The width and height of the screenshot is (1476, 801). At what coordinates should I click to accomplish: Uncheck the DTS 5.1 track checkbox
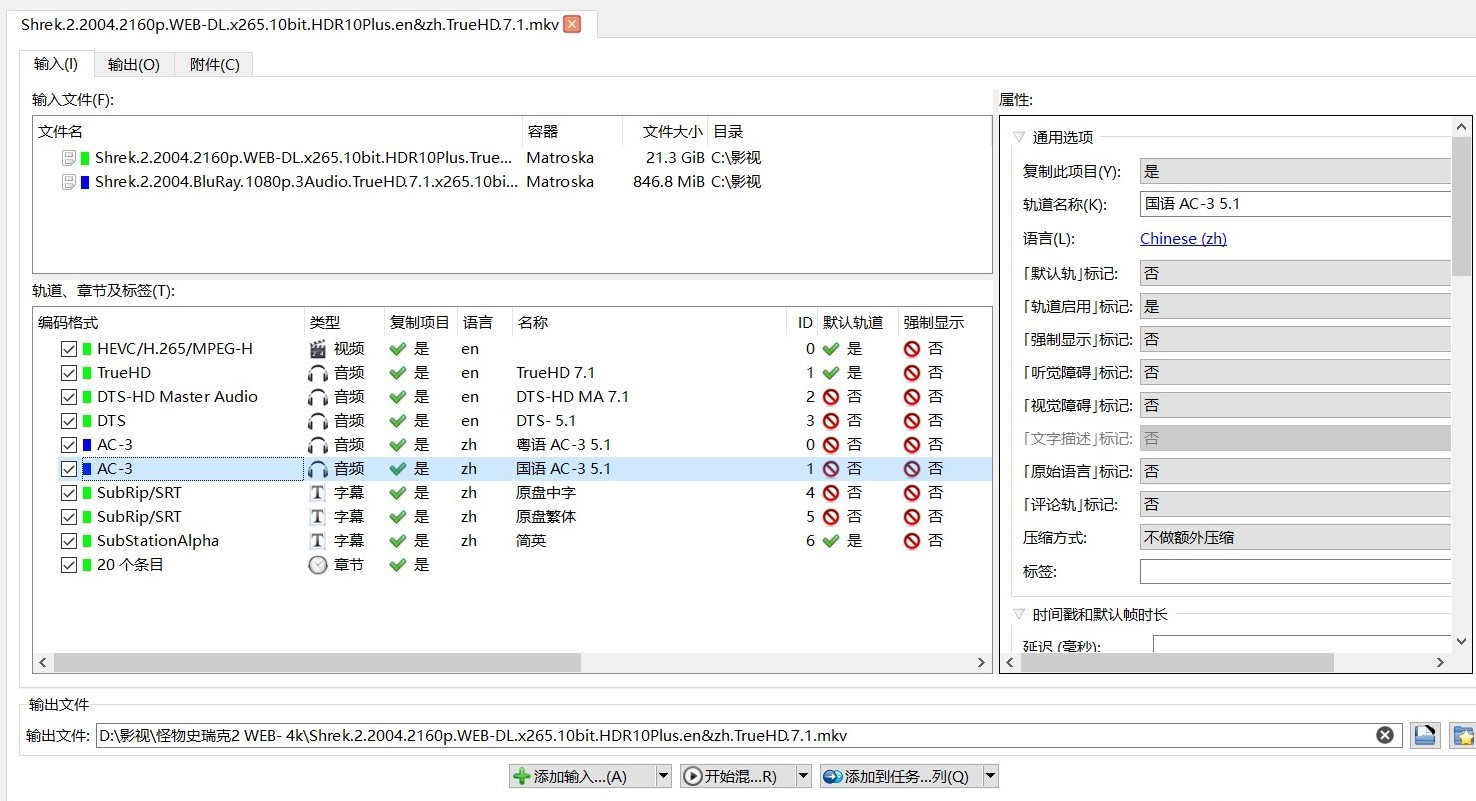69,421
